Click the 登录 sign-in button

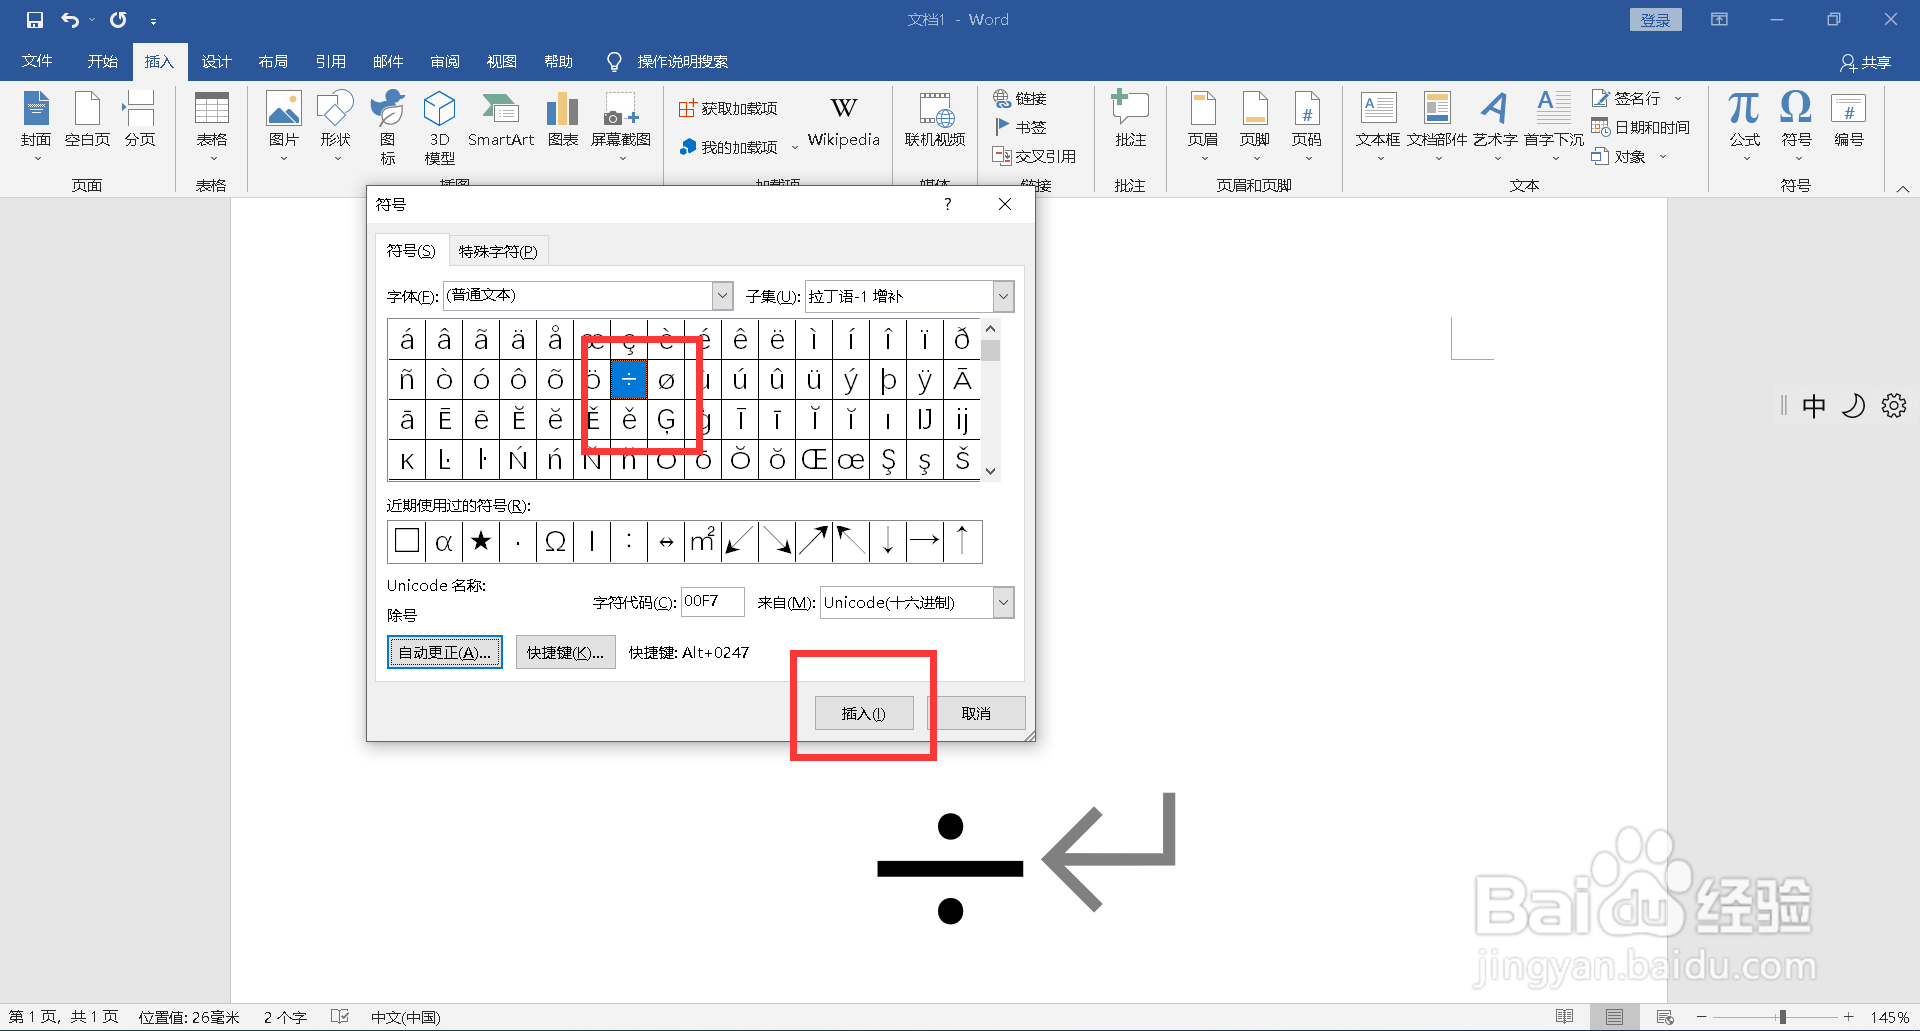(x=1656, y=20)
